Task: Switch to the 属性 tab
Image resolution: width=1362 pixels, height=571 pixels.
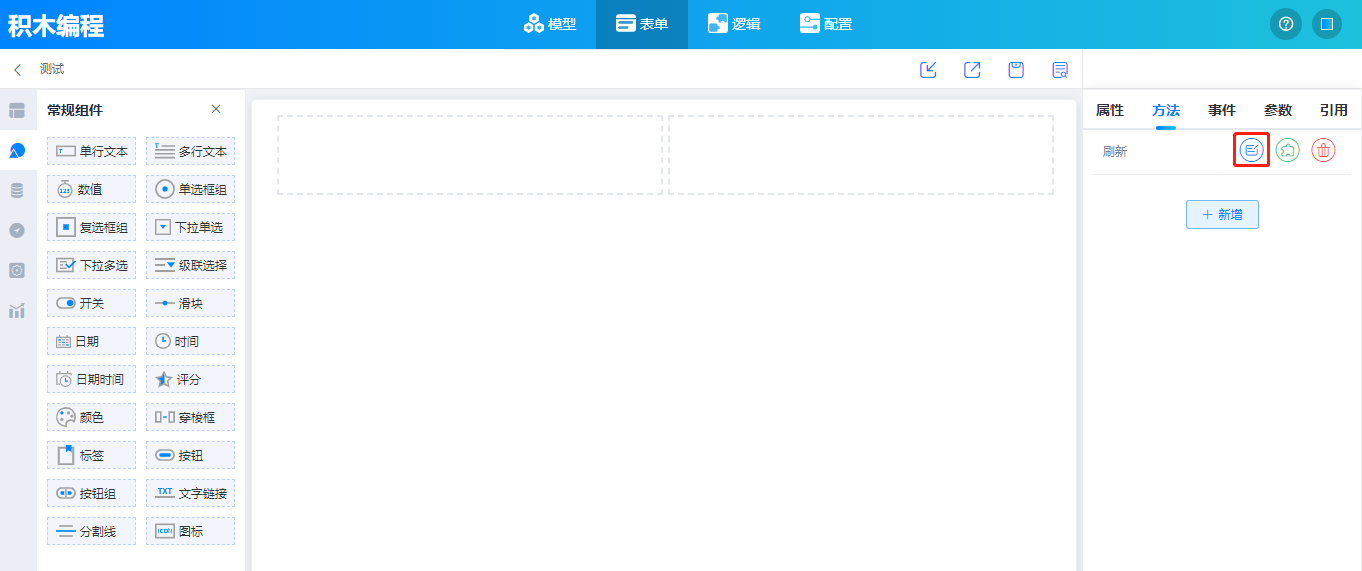Action: (1109, 110)
